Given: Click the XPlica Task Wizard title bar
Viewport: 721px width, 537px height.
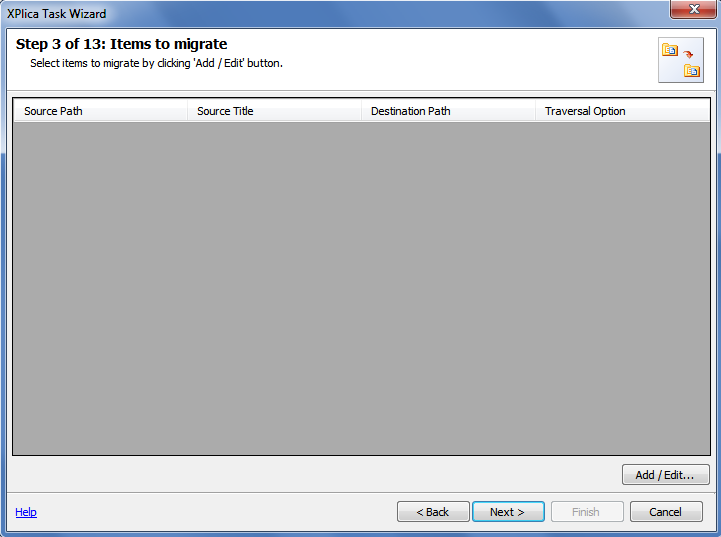Looking at the screenshot, I should [336, 14].
